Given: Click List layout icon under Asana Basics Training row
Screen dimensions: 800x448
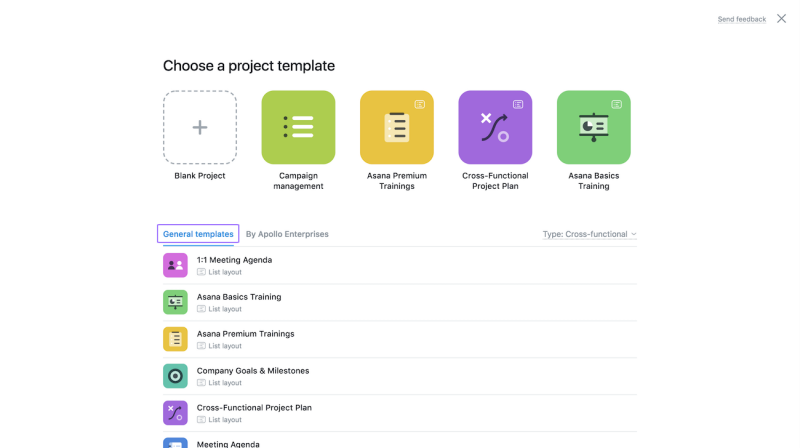Looking at the screenshot, I should coord(202,309).
